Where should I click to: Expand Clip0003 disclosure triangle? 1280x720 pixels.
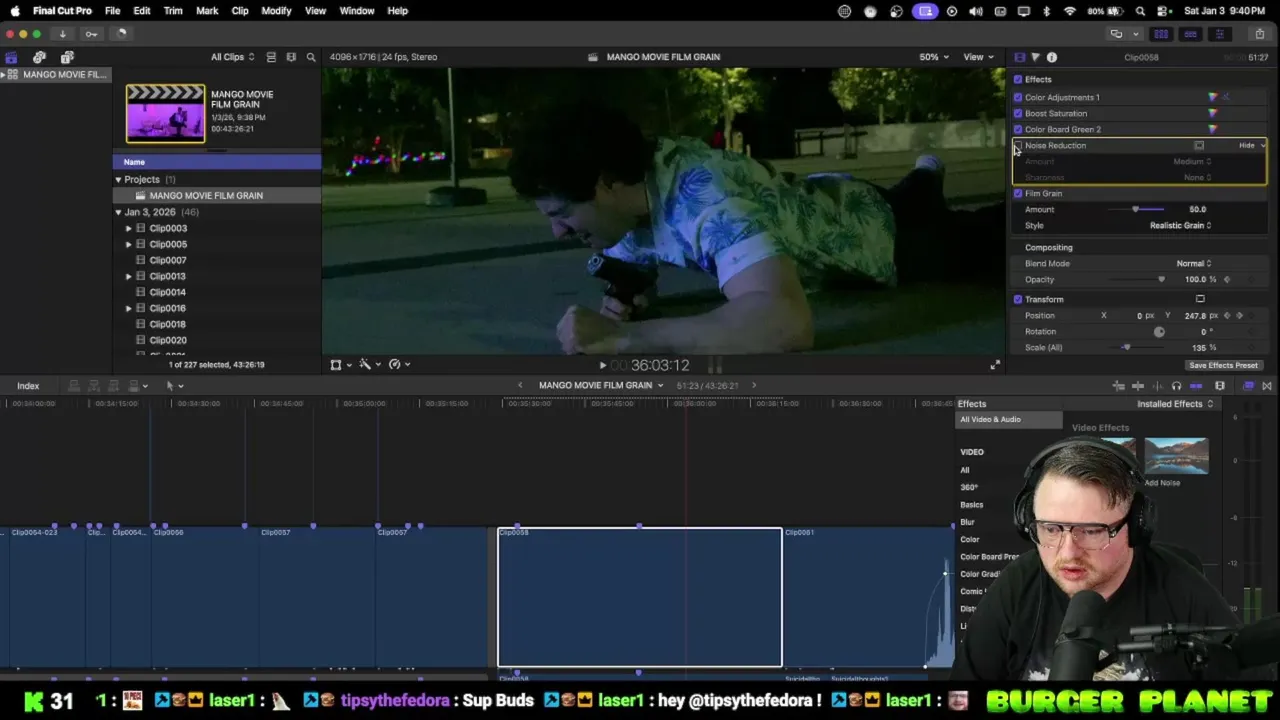point(128,228)
